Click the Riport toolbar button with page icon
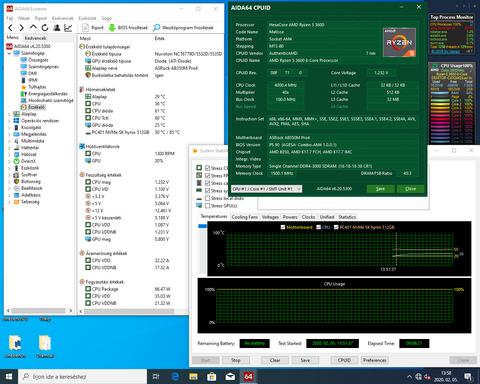 tap(93, 28)
